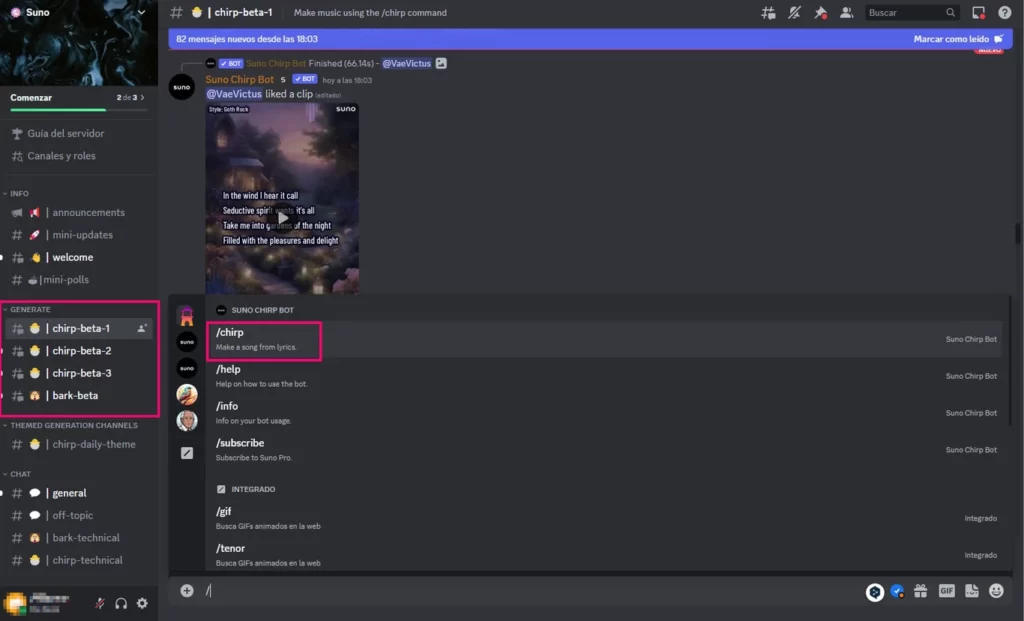Click round dark icon right of message input
This screenshot has height=621, width=1024.
pyautogui.click(x=875, y=592)
